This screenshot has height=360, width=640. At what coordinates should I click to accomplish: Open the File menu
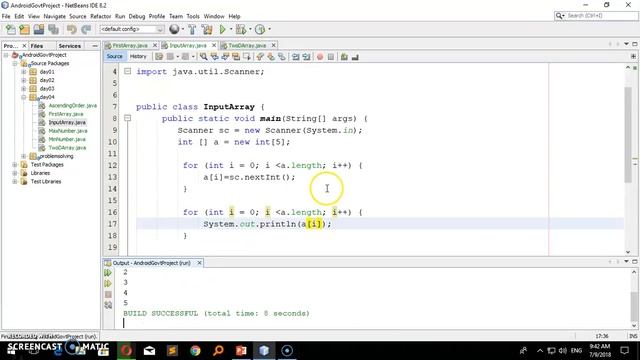6,16
